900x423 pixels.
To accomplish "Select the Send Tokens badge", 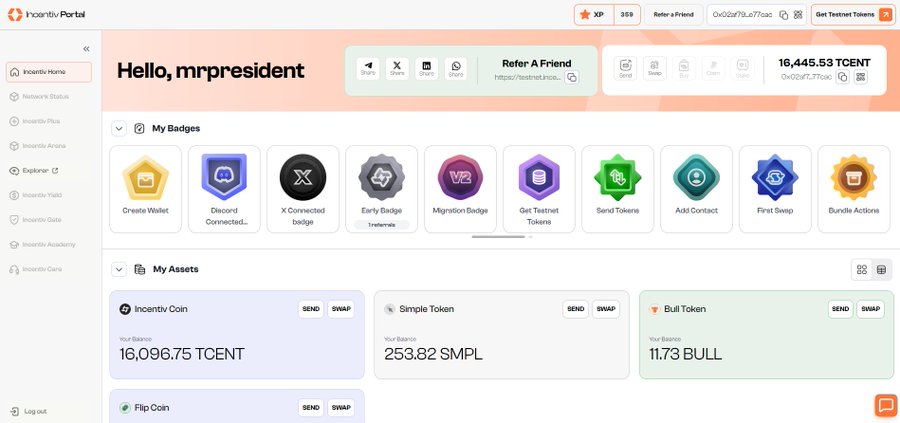I will point(618,189).
